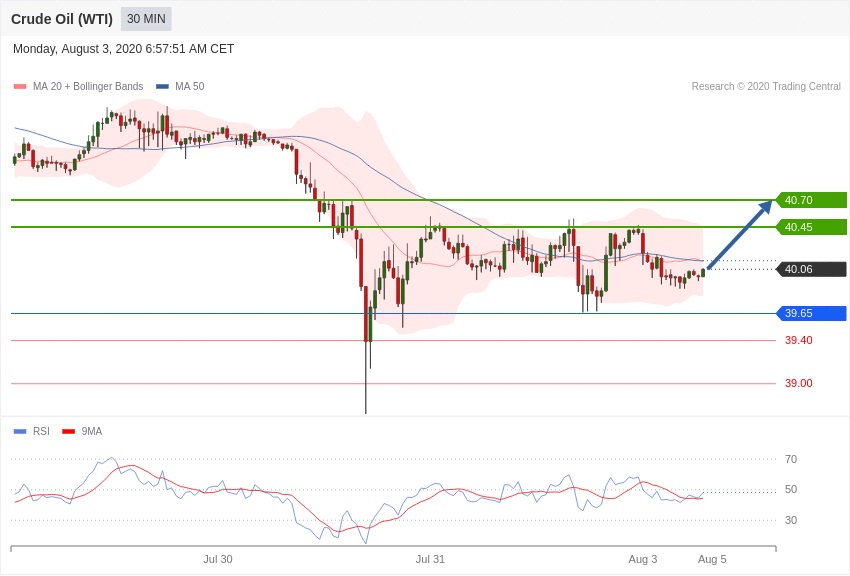This screenshot has width=850, height=576.
Task: Click the MA 20 + Bollinger Bands legend swatch
Action: 20,87
